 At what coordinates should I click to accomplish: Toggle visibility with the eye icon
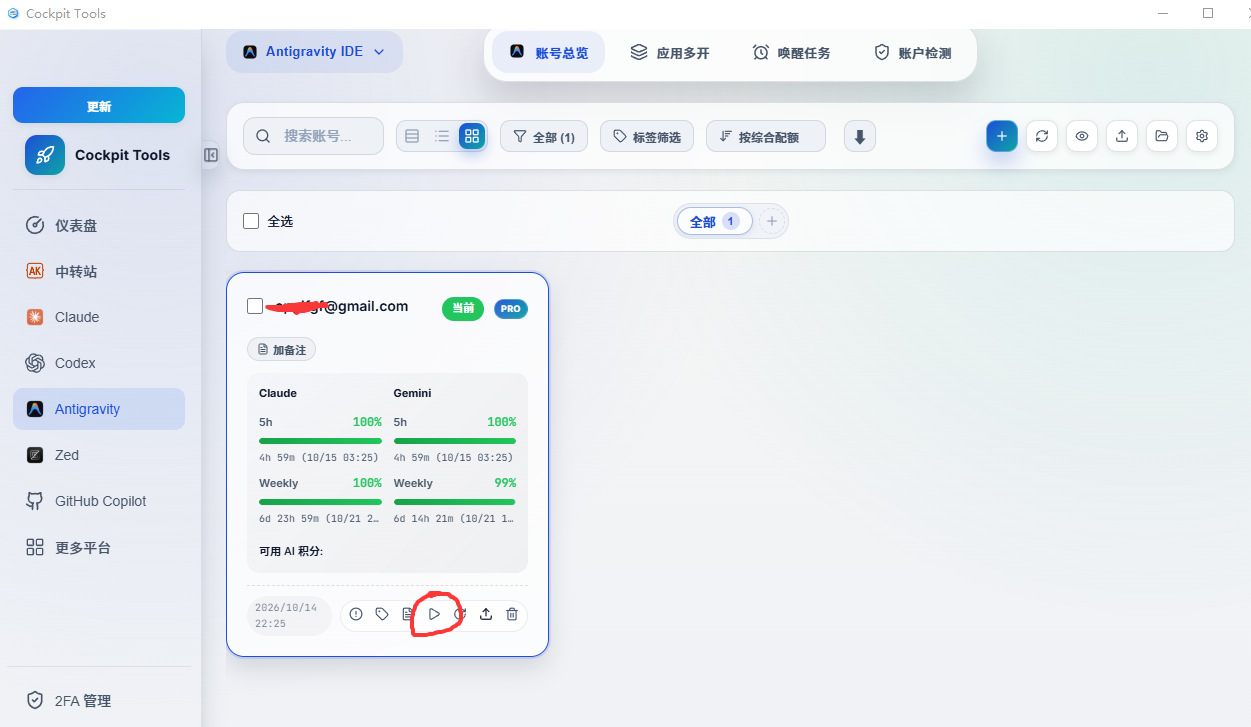click(x=1082, y=136)
